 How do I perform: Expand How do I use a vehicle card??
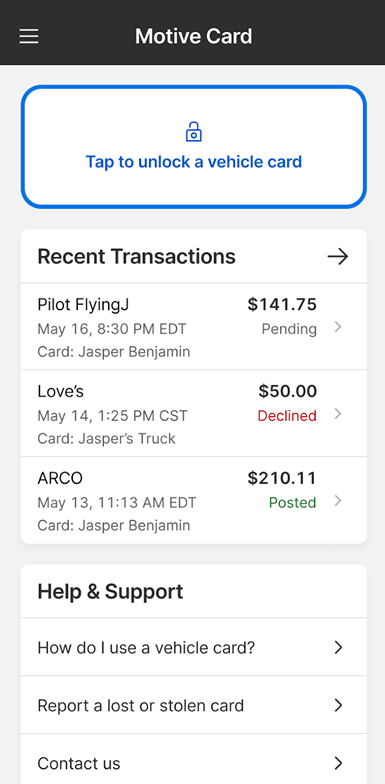coord(194,647)
